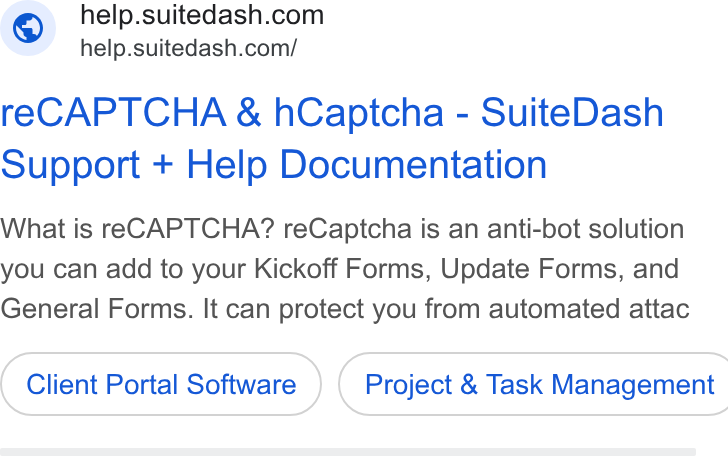Click the word 'Management' in the second chip
728x456 pixels.
(633, 385)
